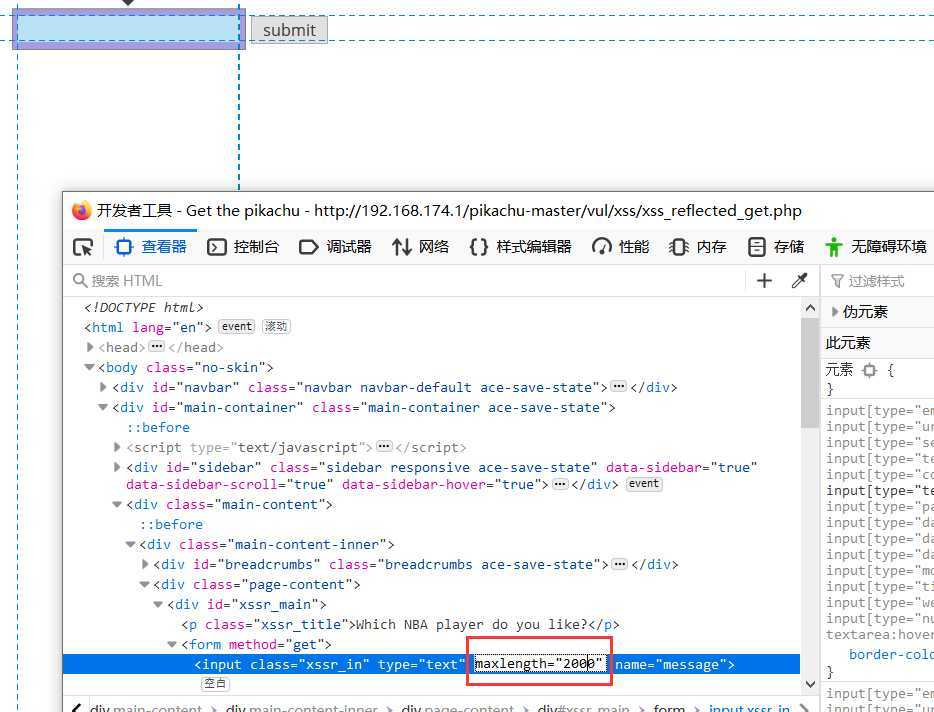The width and height of the screenshot is (934, 712).
Task: Click ellipsis badge in breadcrumbs div
Action: point(620,564)
